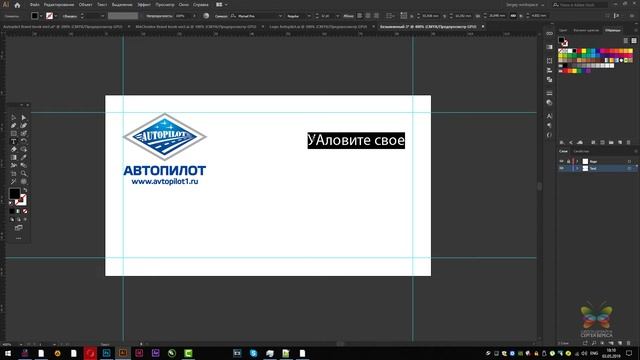Click the swap fill and stroke arrow
Image resolution: width=640 pixels, height=360 pixels.
click(x=25, y=190)
